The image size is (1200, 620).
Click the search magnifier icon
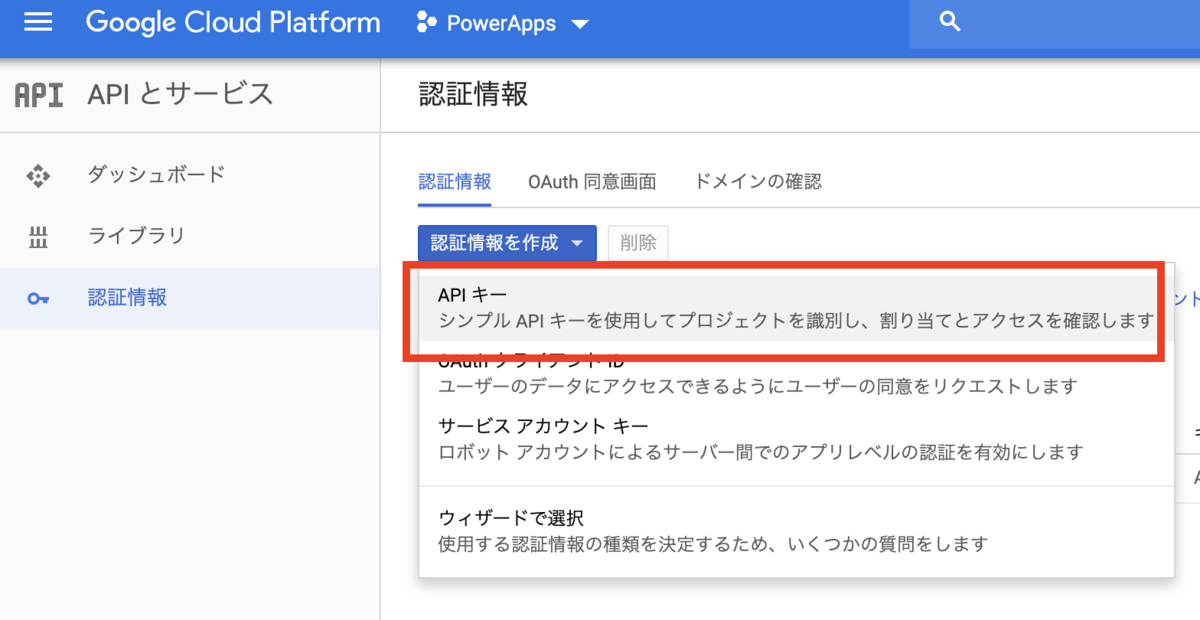click(951, 22)
